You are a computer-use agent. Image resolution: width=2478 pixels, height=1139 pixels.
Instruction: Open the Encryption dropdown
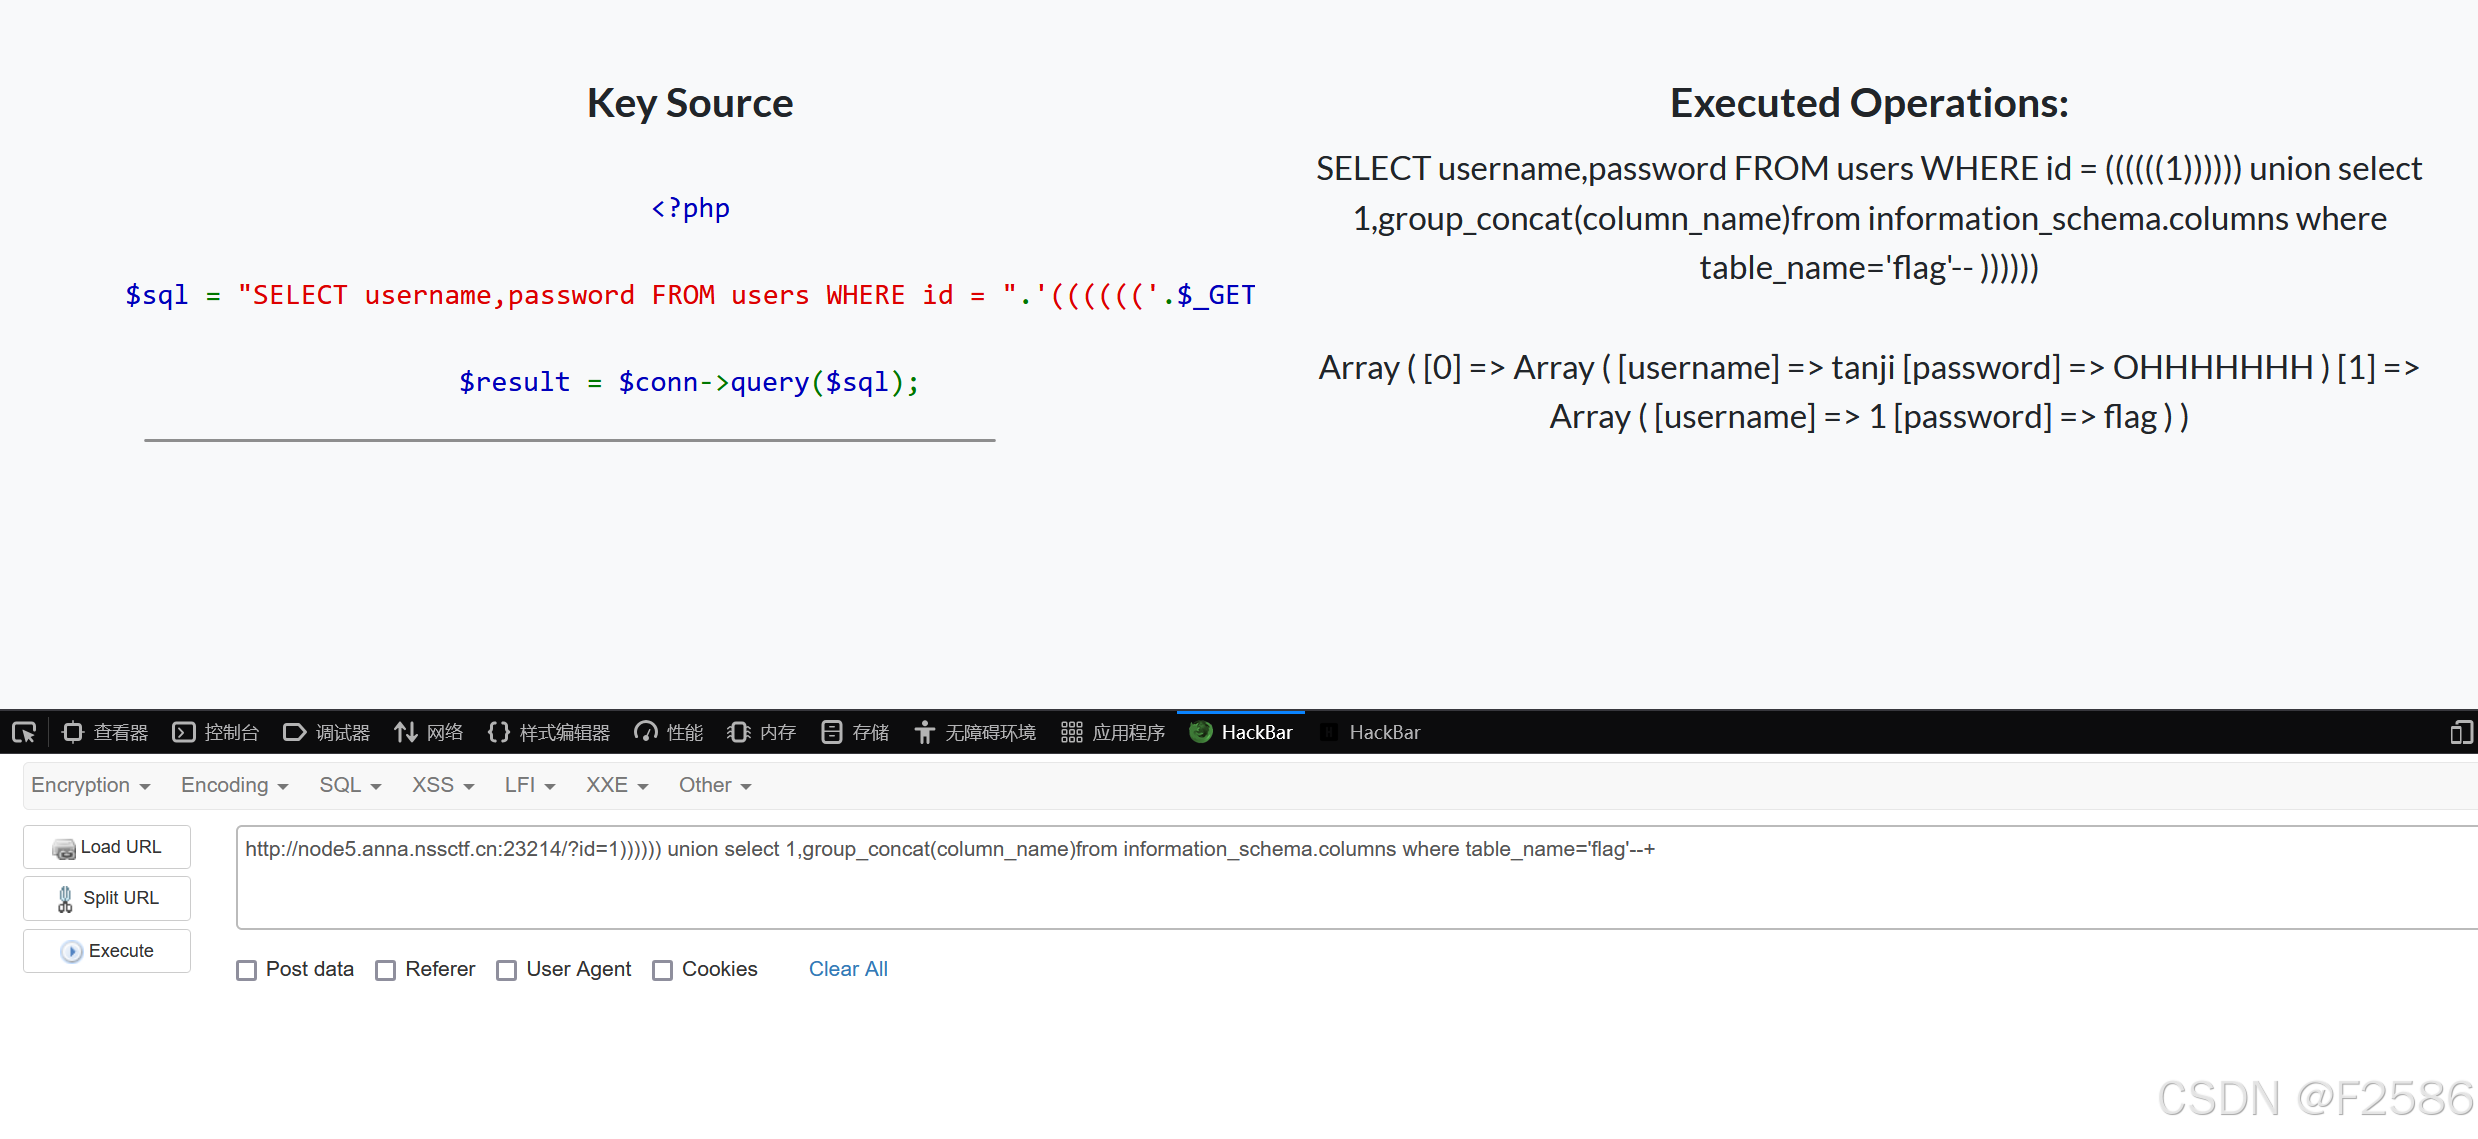pos(90,785)
